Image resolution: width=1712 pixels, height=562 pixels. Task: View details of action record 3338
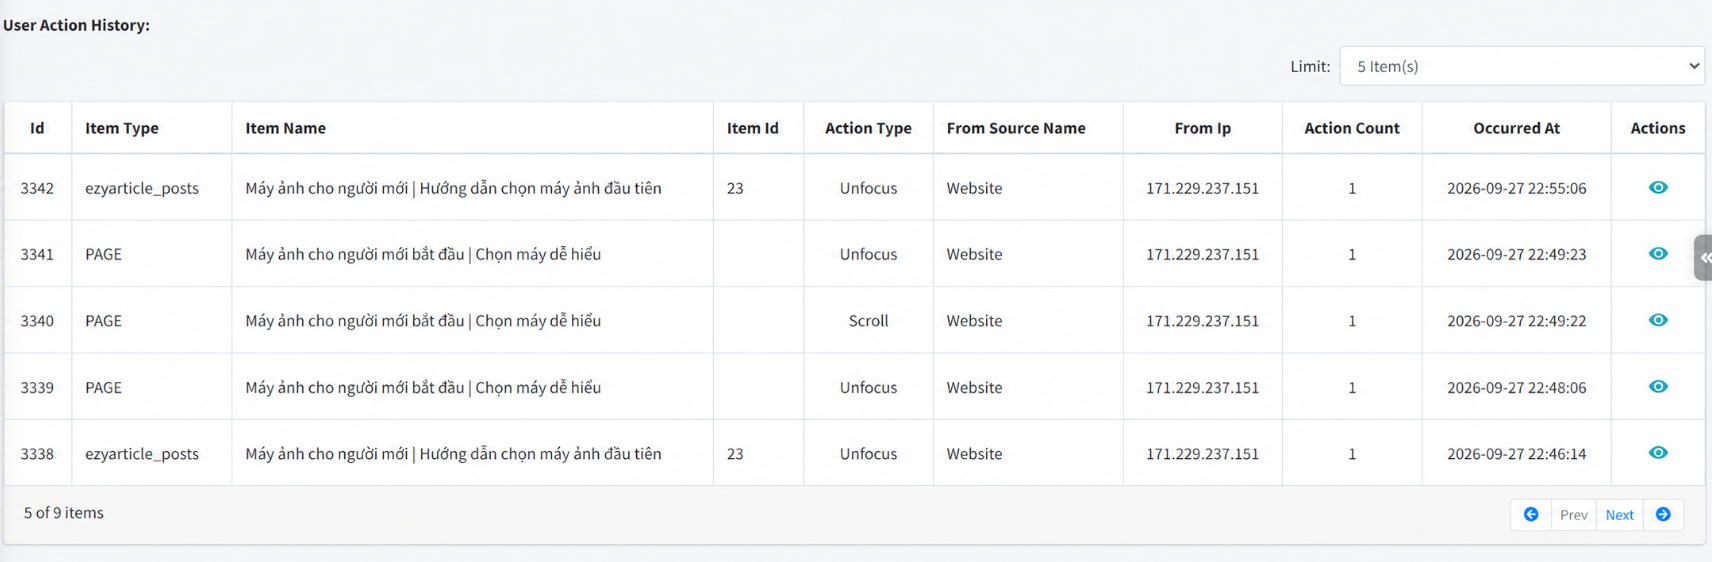[1657, 452]
